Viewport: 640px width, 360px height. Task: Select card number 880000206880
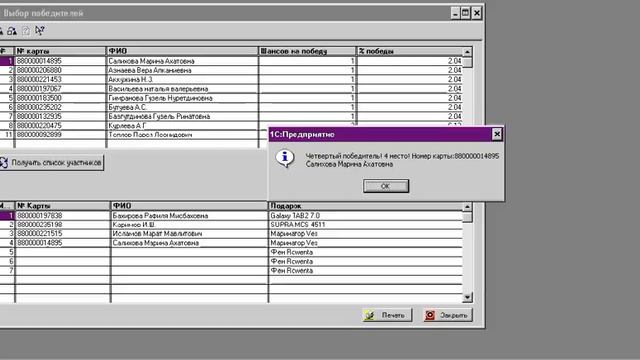pyautogui.click(x=60, y=70)
